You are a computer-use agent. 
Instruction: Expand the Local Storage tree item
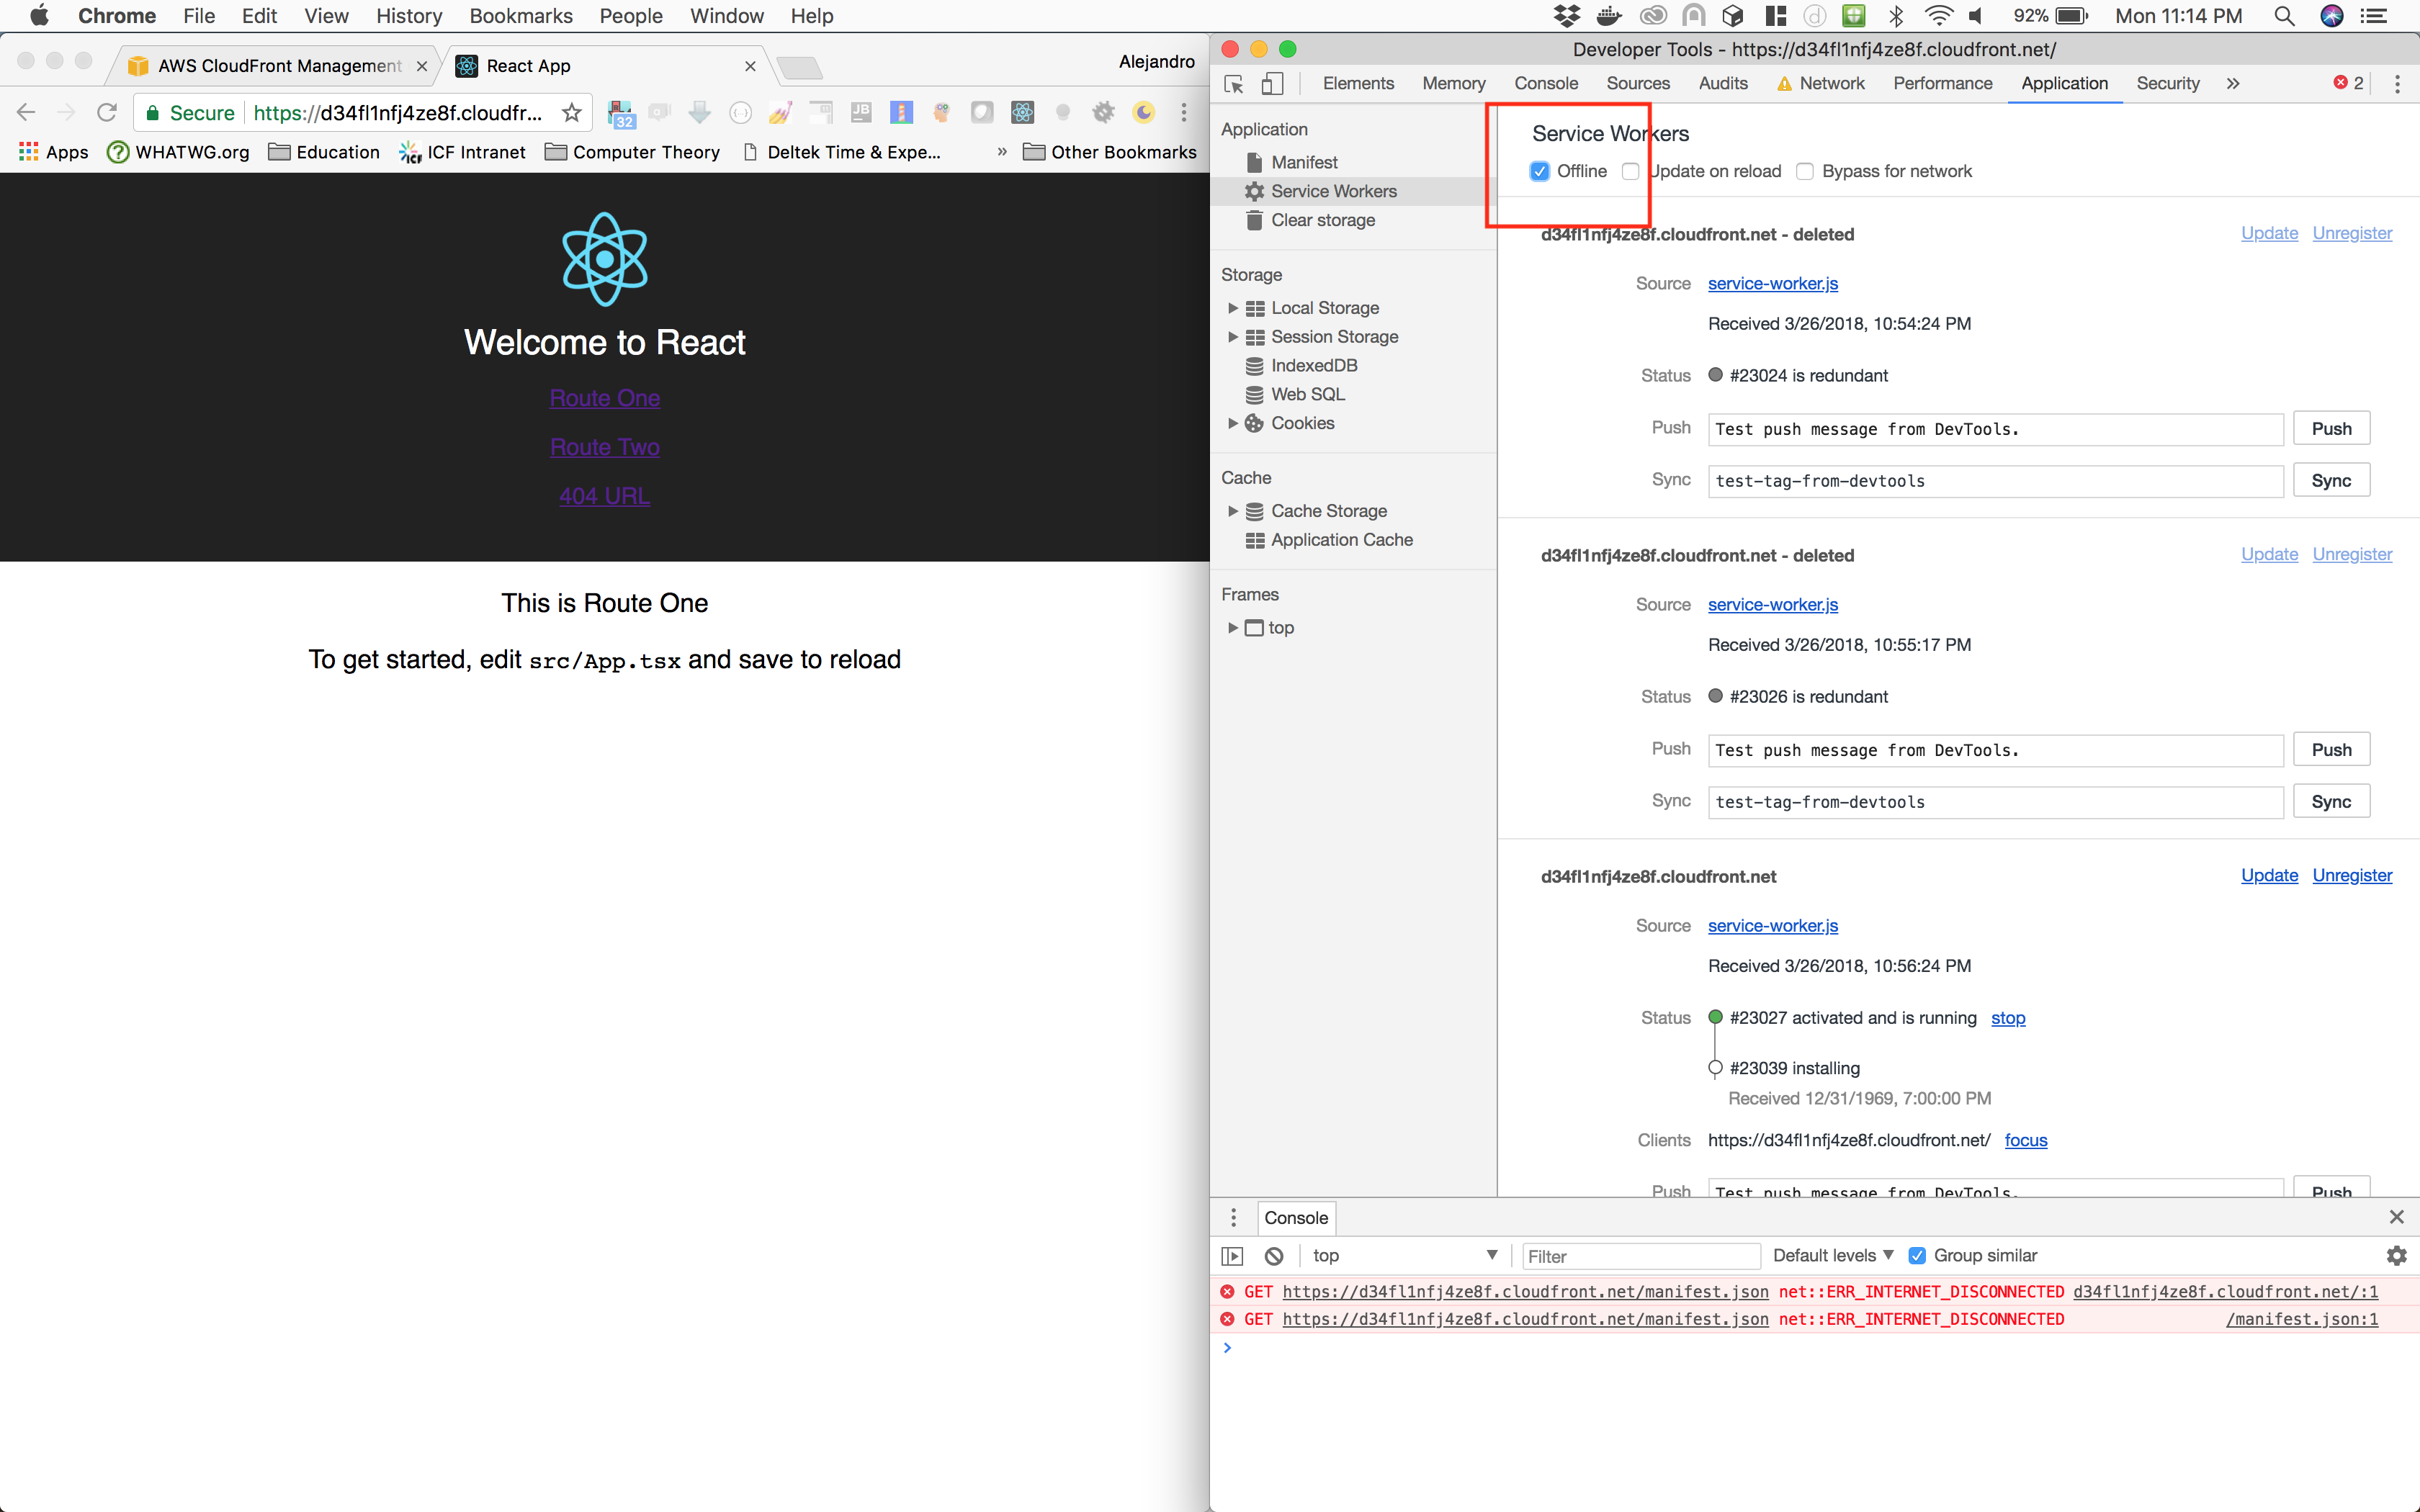click(1233, 308)
